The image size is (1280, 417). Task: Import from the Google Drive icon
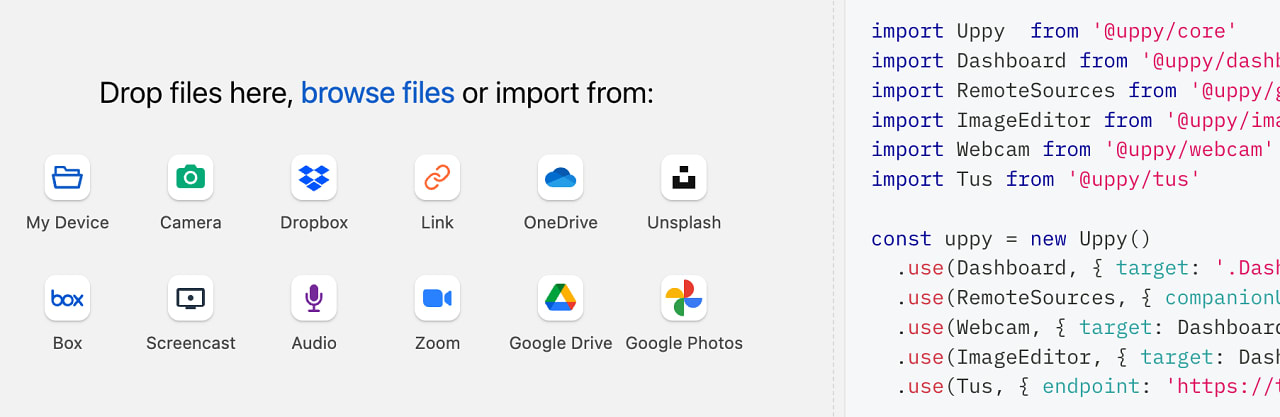(x=560, y=298)
